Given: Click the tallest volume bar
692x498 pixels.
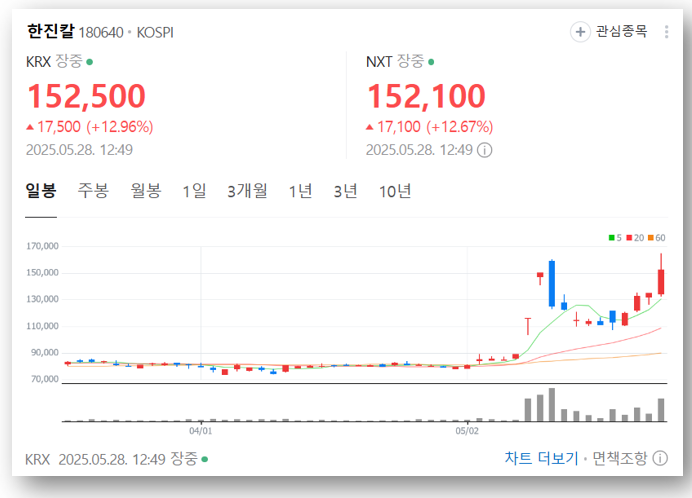Looking at the screenshot, I should click(552, 404).
